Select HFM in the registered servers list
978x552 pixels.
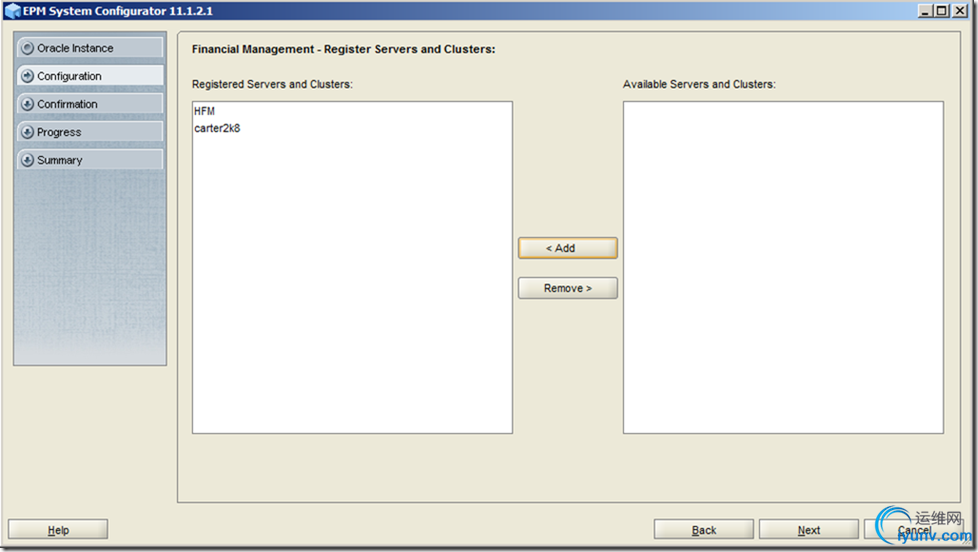coord(352,111)
